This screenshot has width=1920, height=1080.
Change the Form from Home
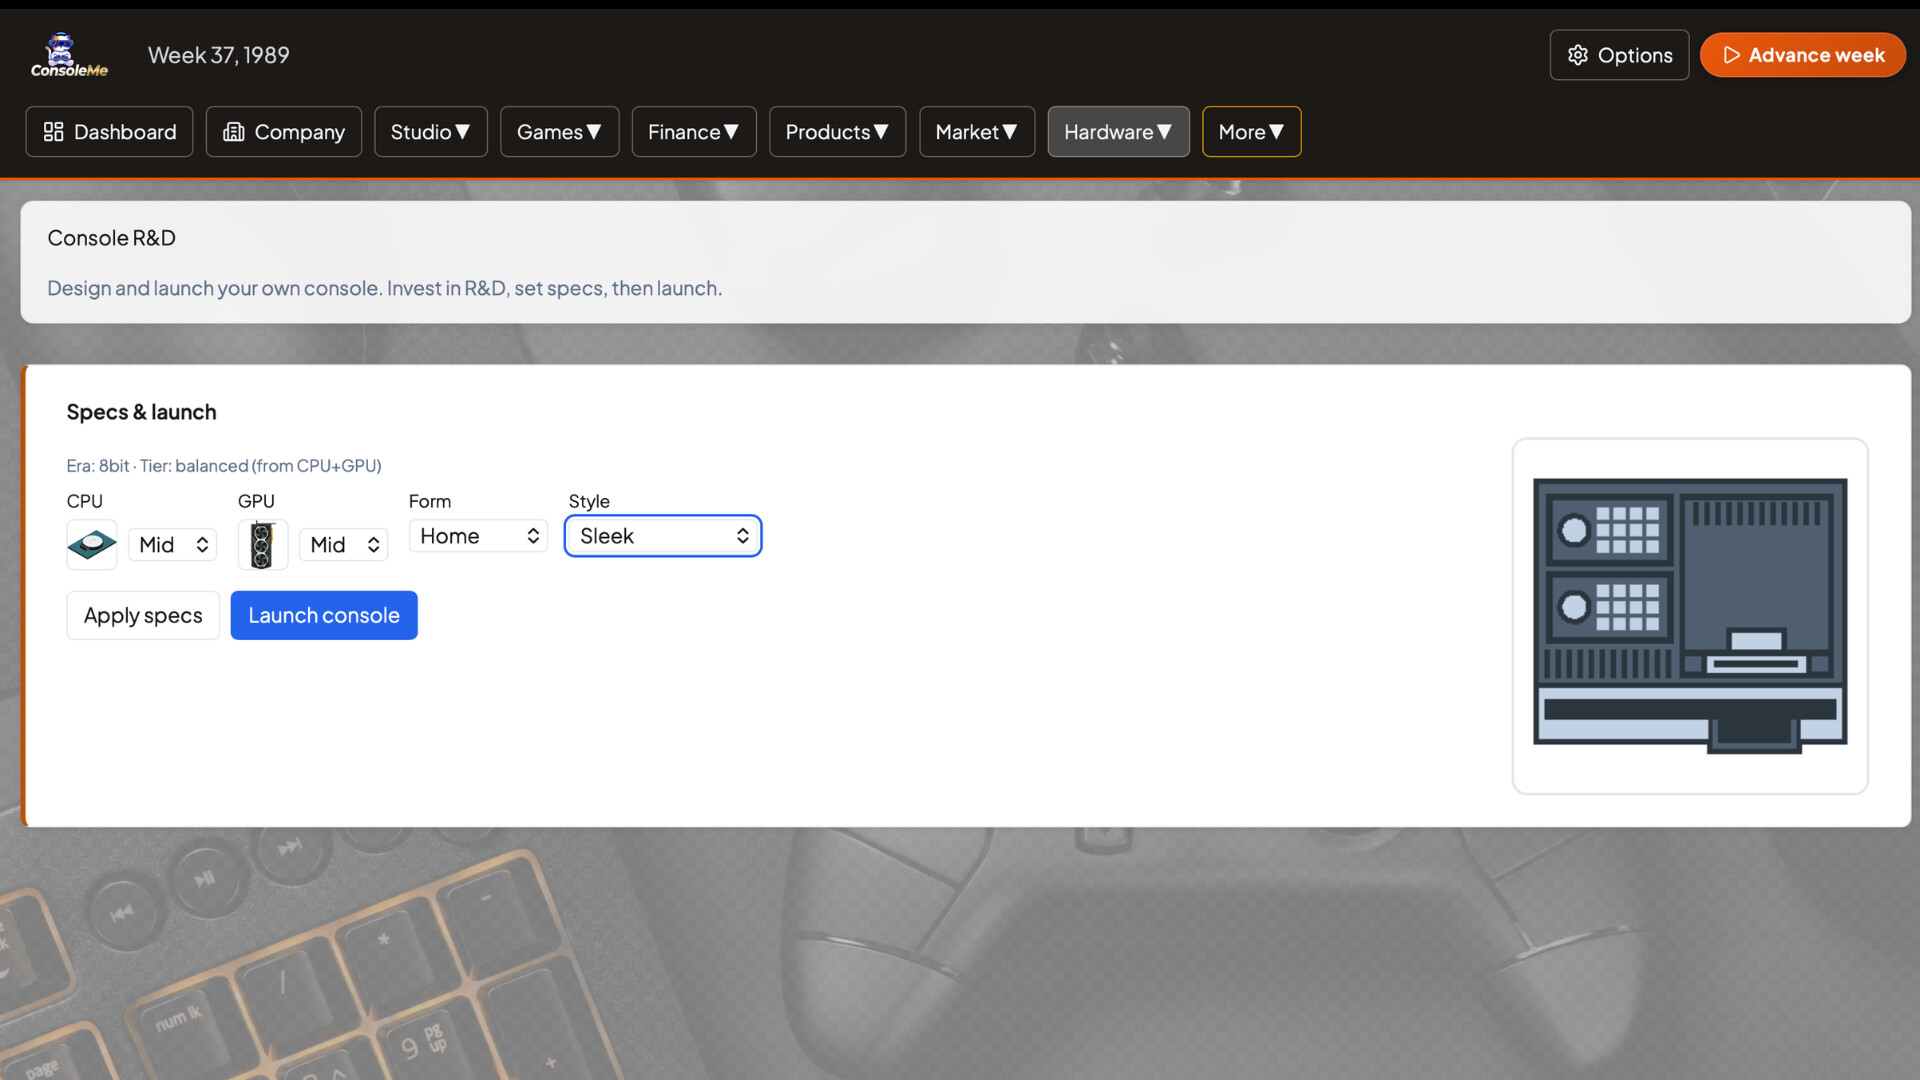tap(478, 536)
